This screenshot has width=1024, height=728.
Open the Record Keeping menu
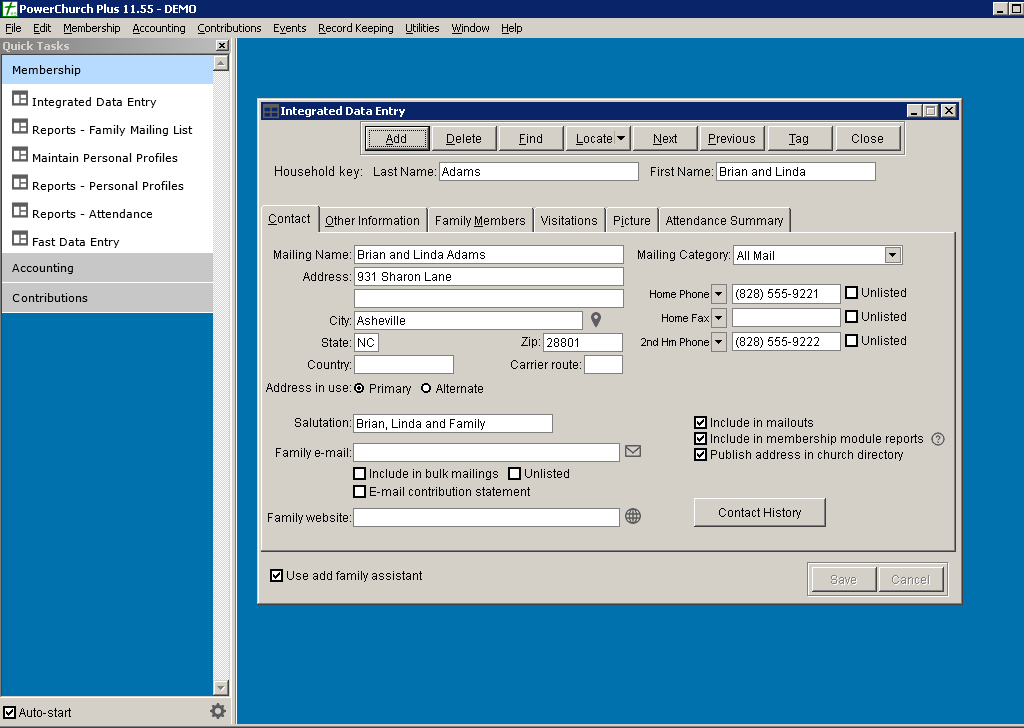coord(356,28)
